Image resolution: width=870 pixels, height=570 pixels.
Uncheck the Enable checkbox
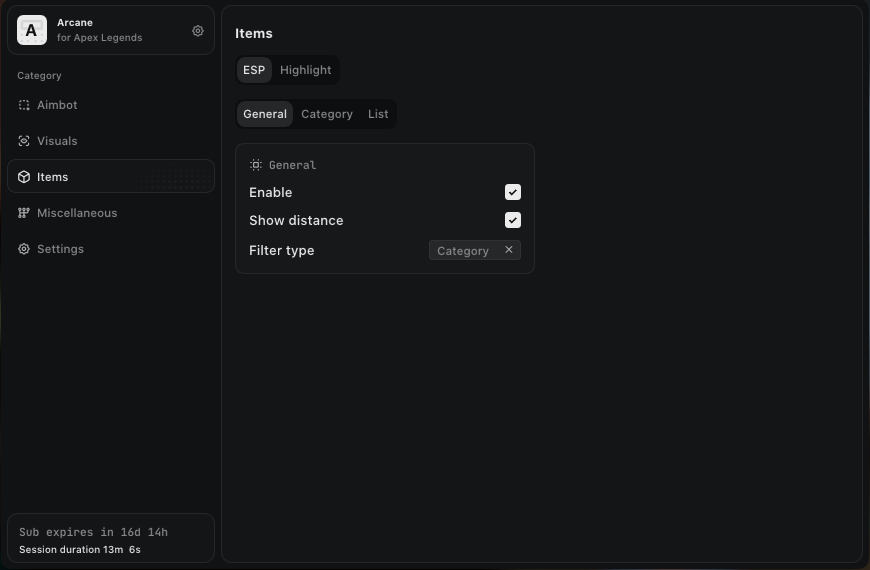(513, 192)
